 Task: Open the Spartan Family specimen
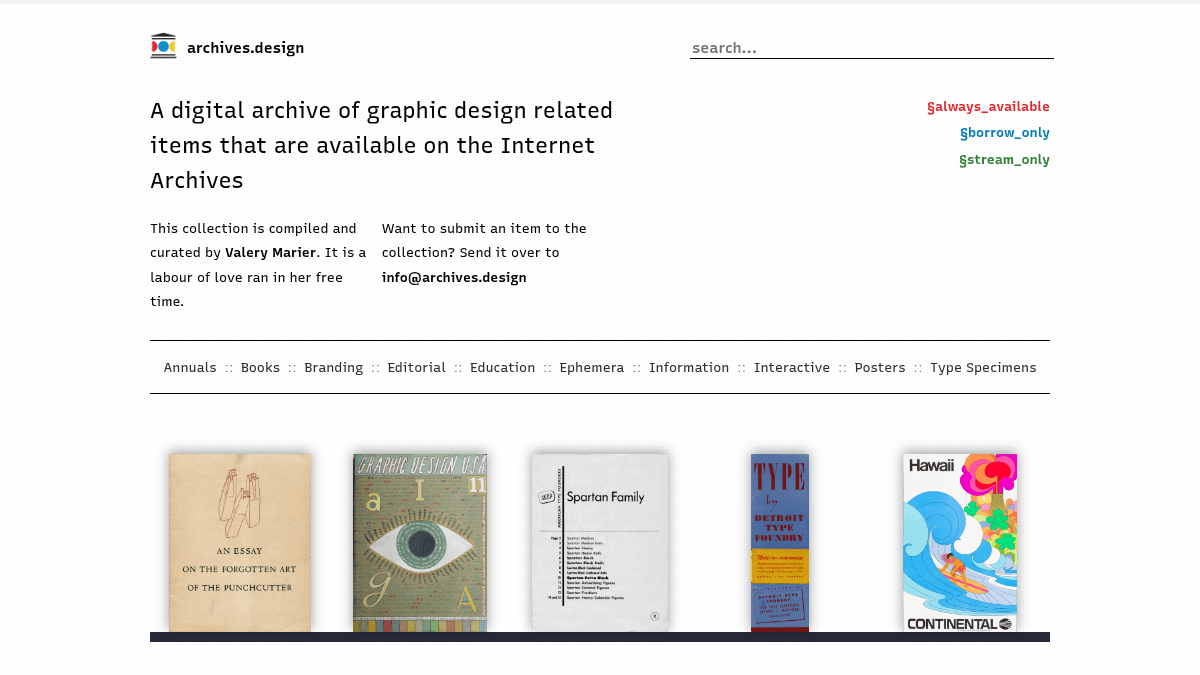click(600, 543)
